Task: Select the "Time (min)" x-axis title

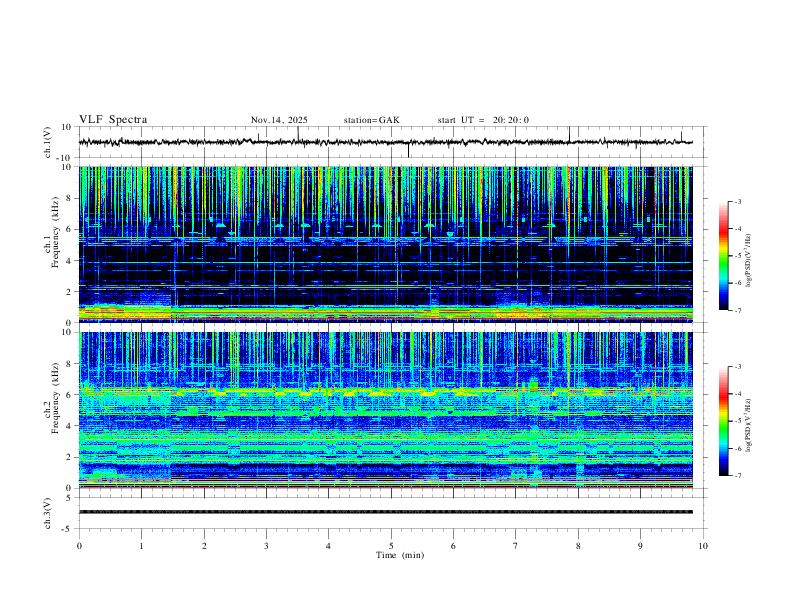Action: 400,555
